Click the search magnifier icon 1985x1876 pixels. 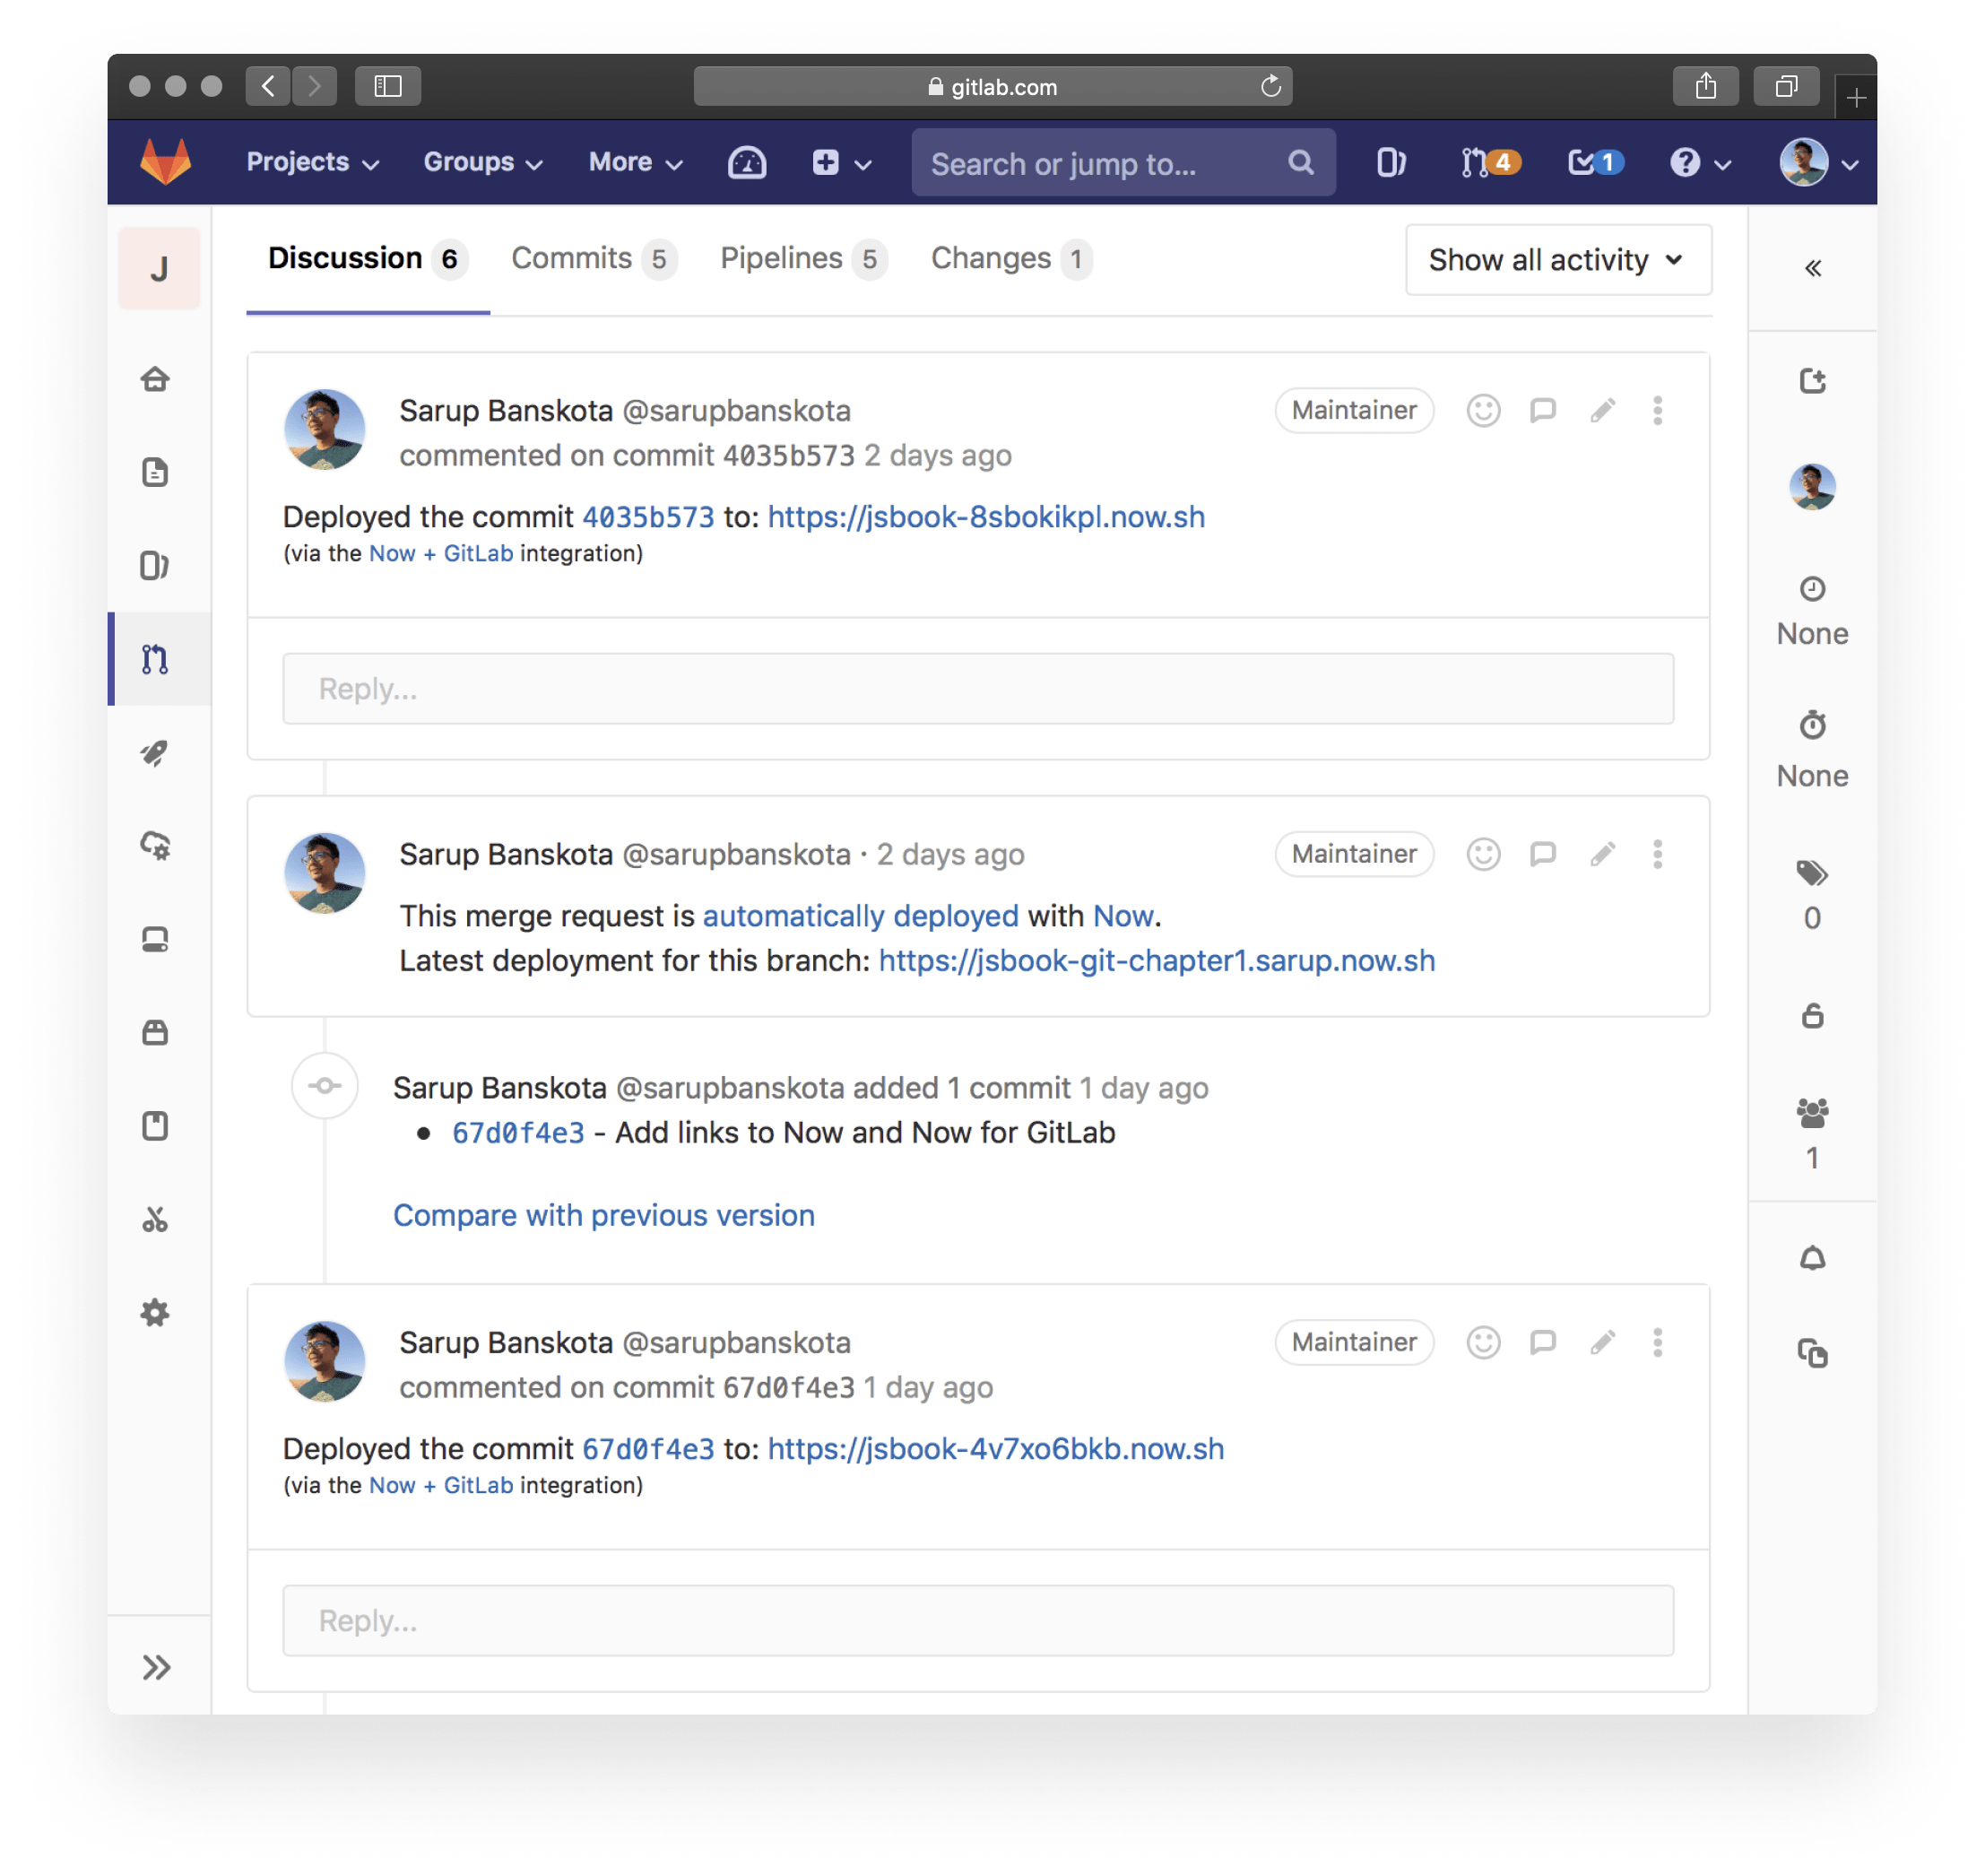pos(1300,162)
